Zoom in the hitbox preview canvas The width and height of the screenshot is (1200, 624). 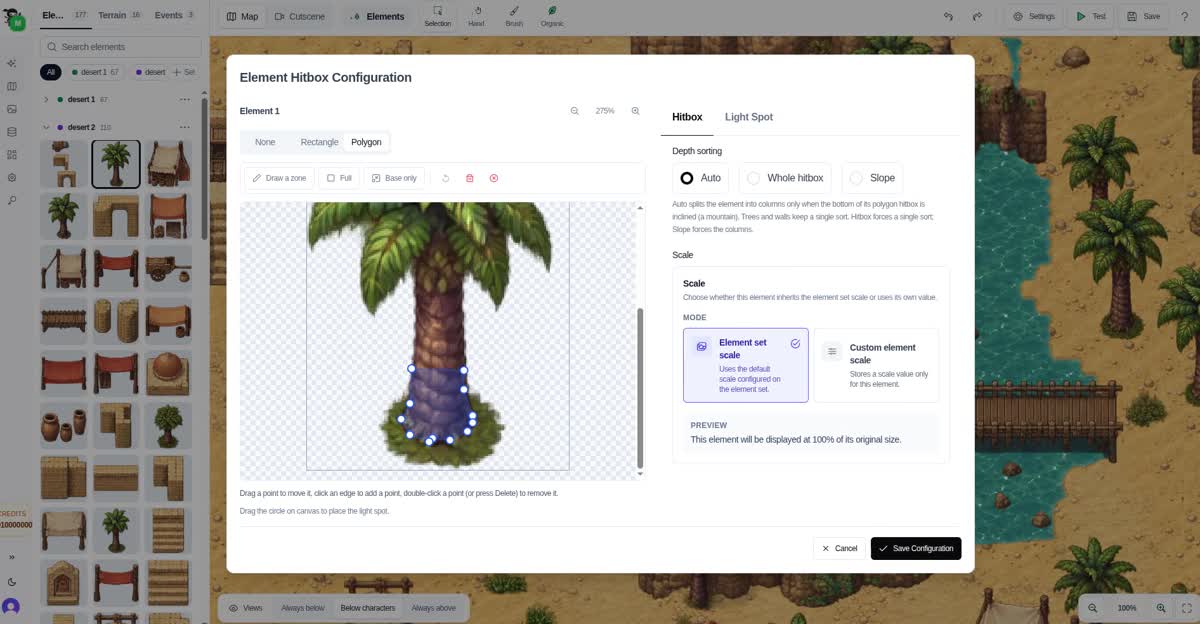[x=635, y=111]
